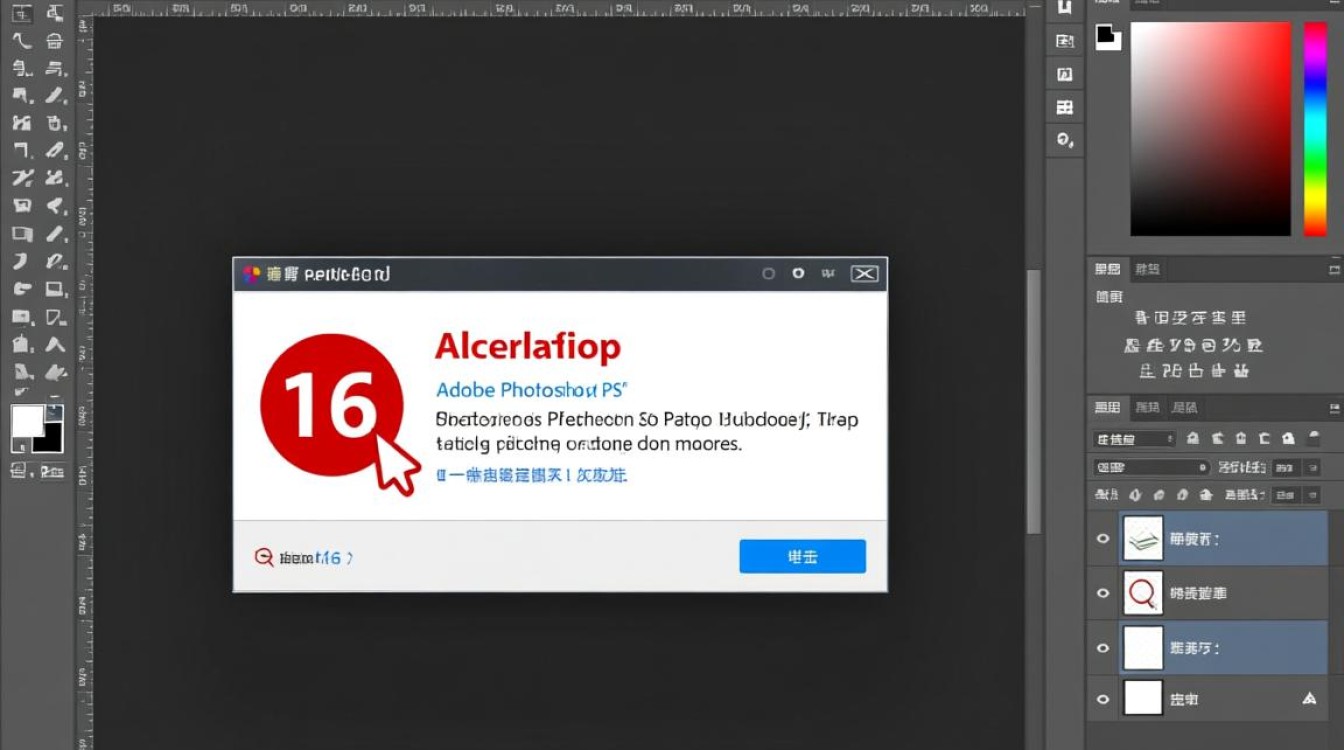The height and width of the screenshot is (750, 1344).
Task: Click the bottom icon in the collapsed panel strip
Action: tap(1065, 140)
